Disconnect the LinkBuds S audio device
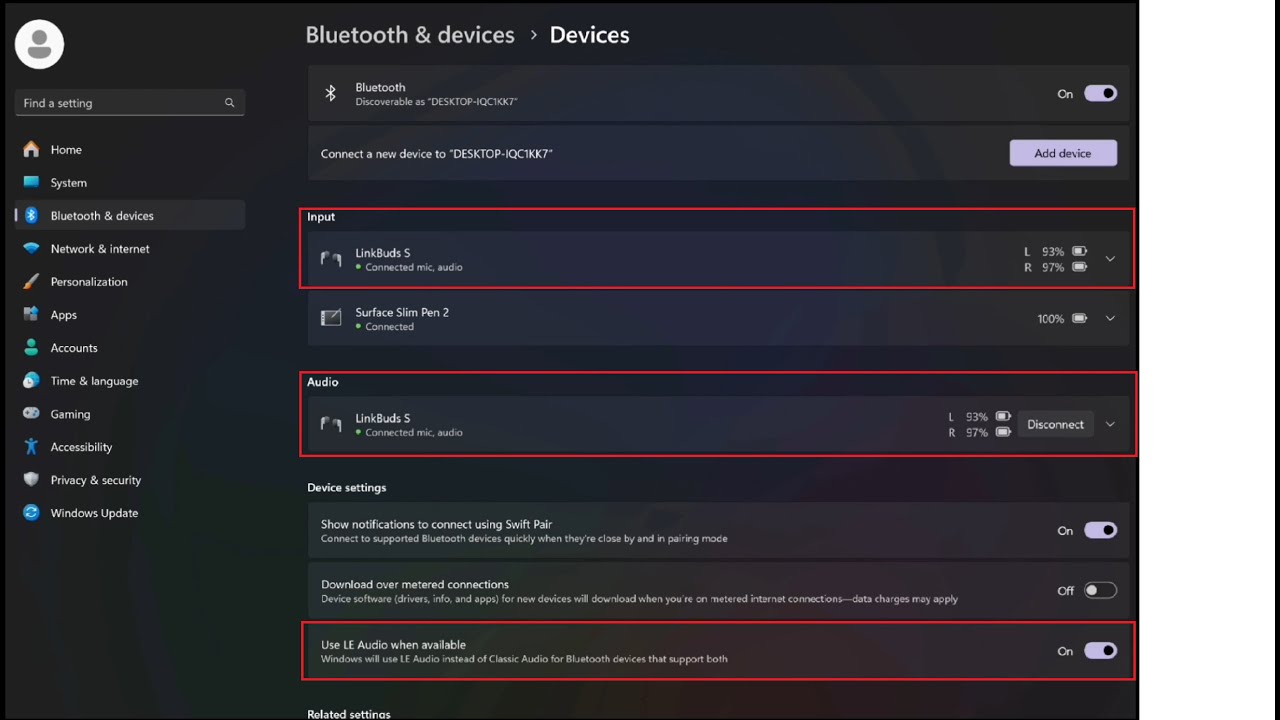Image resolution: width=1280 pixels, height=720 pixels. tap(1055, 425)
